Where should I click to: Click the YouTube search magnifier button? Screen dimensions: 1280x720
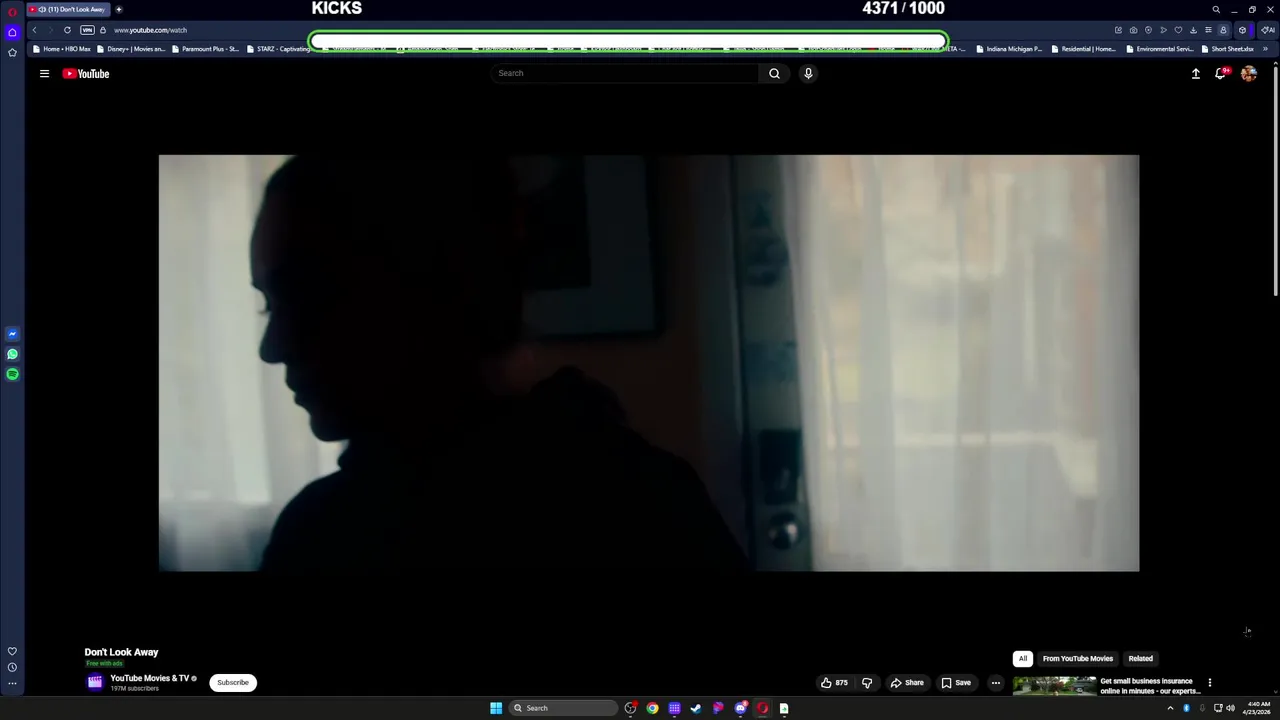click(774, 73)
